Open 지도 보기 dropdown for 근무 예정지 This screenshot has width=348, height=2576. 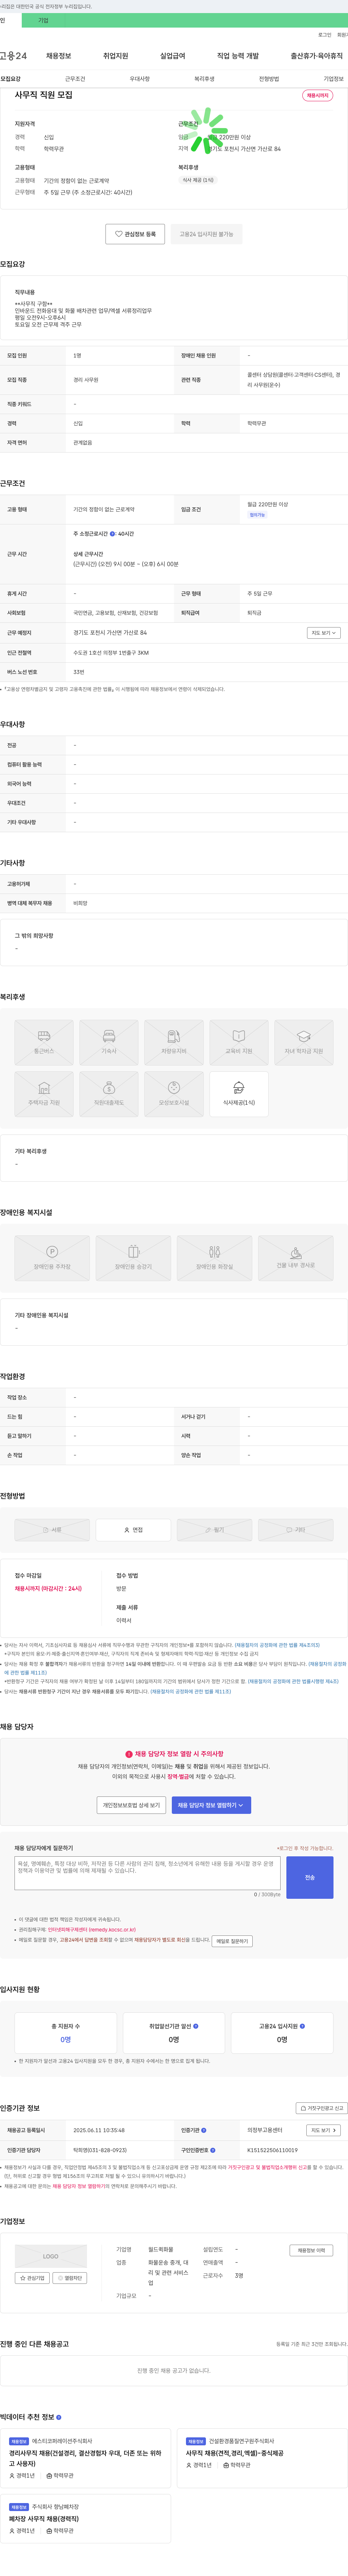click(x=324, y=633)
